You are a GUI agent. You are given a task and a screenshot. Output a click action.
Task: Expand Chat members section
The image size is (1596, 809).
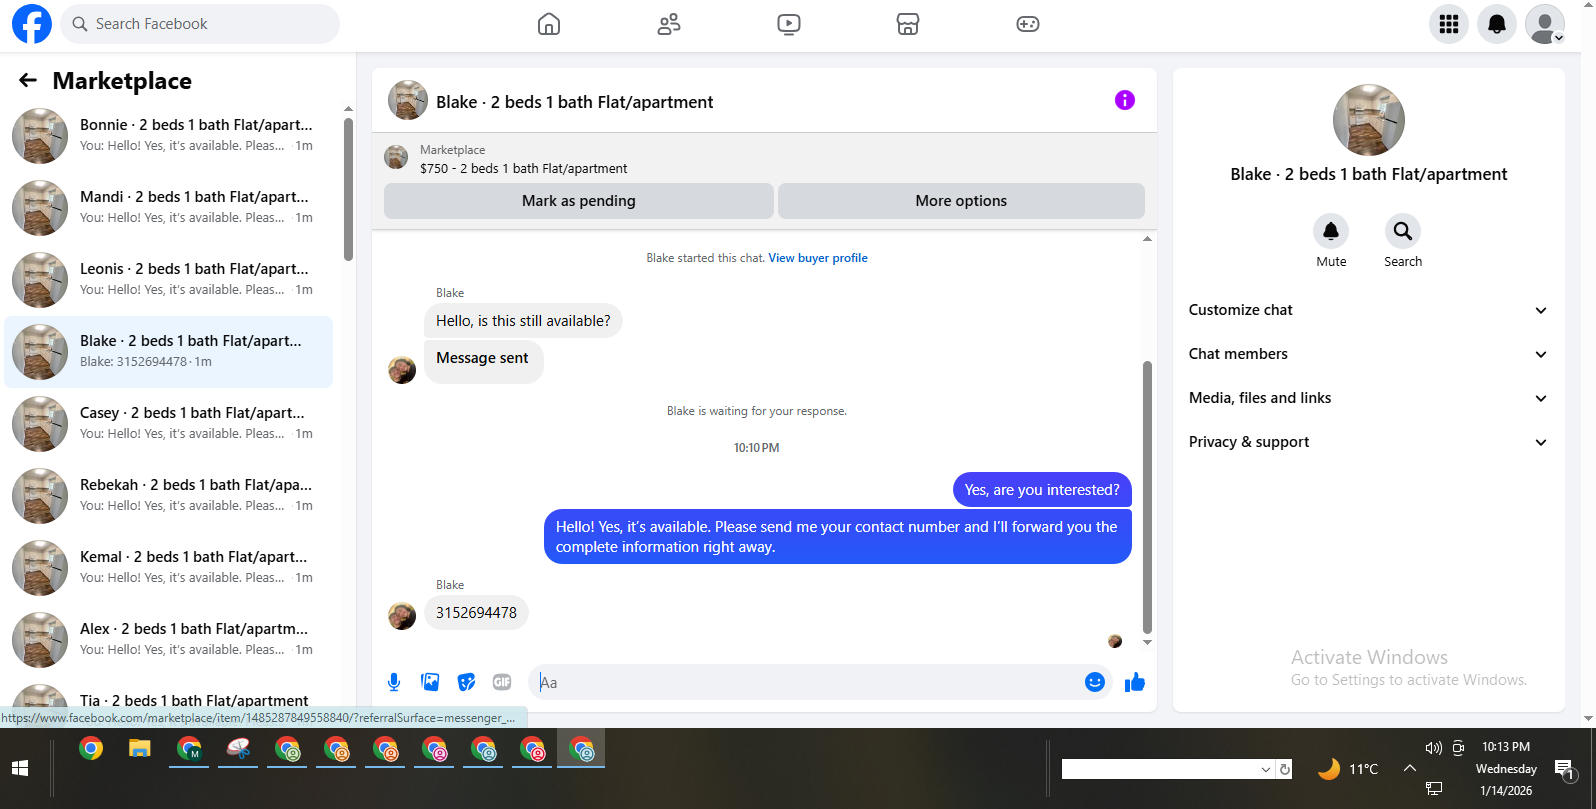1368,354
